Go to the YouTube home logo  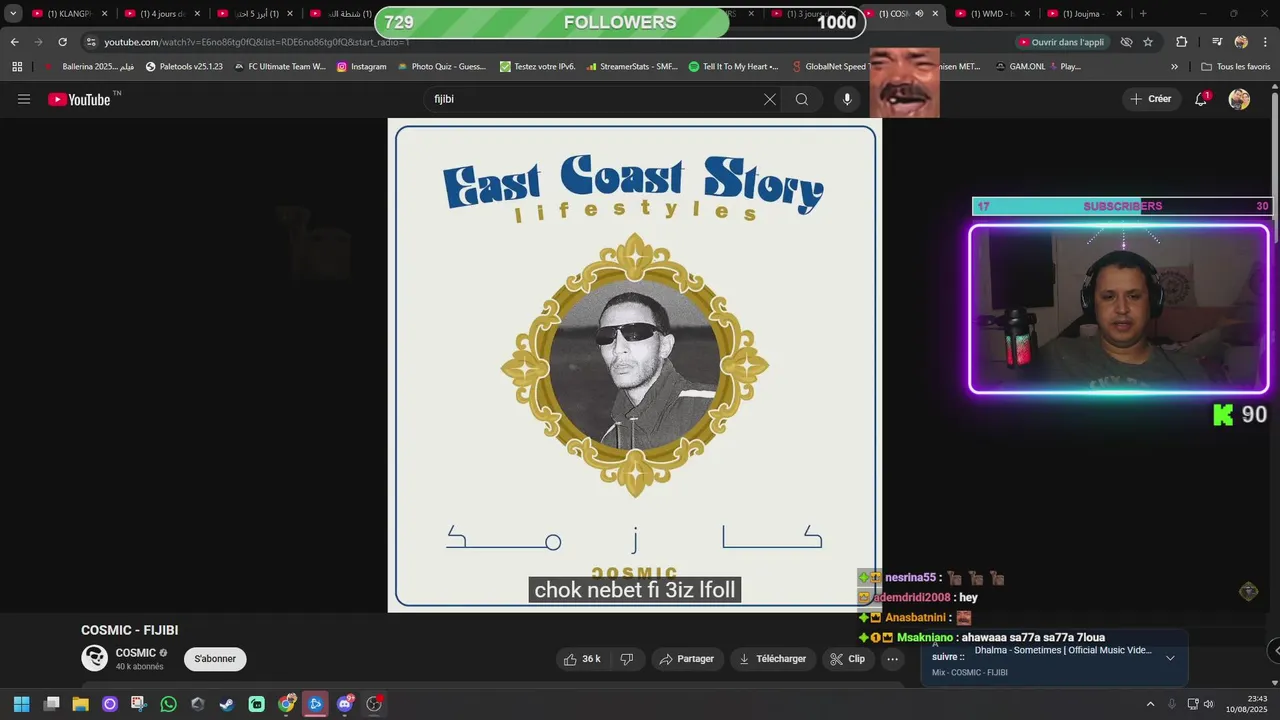(79, 99)
